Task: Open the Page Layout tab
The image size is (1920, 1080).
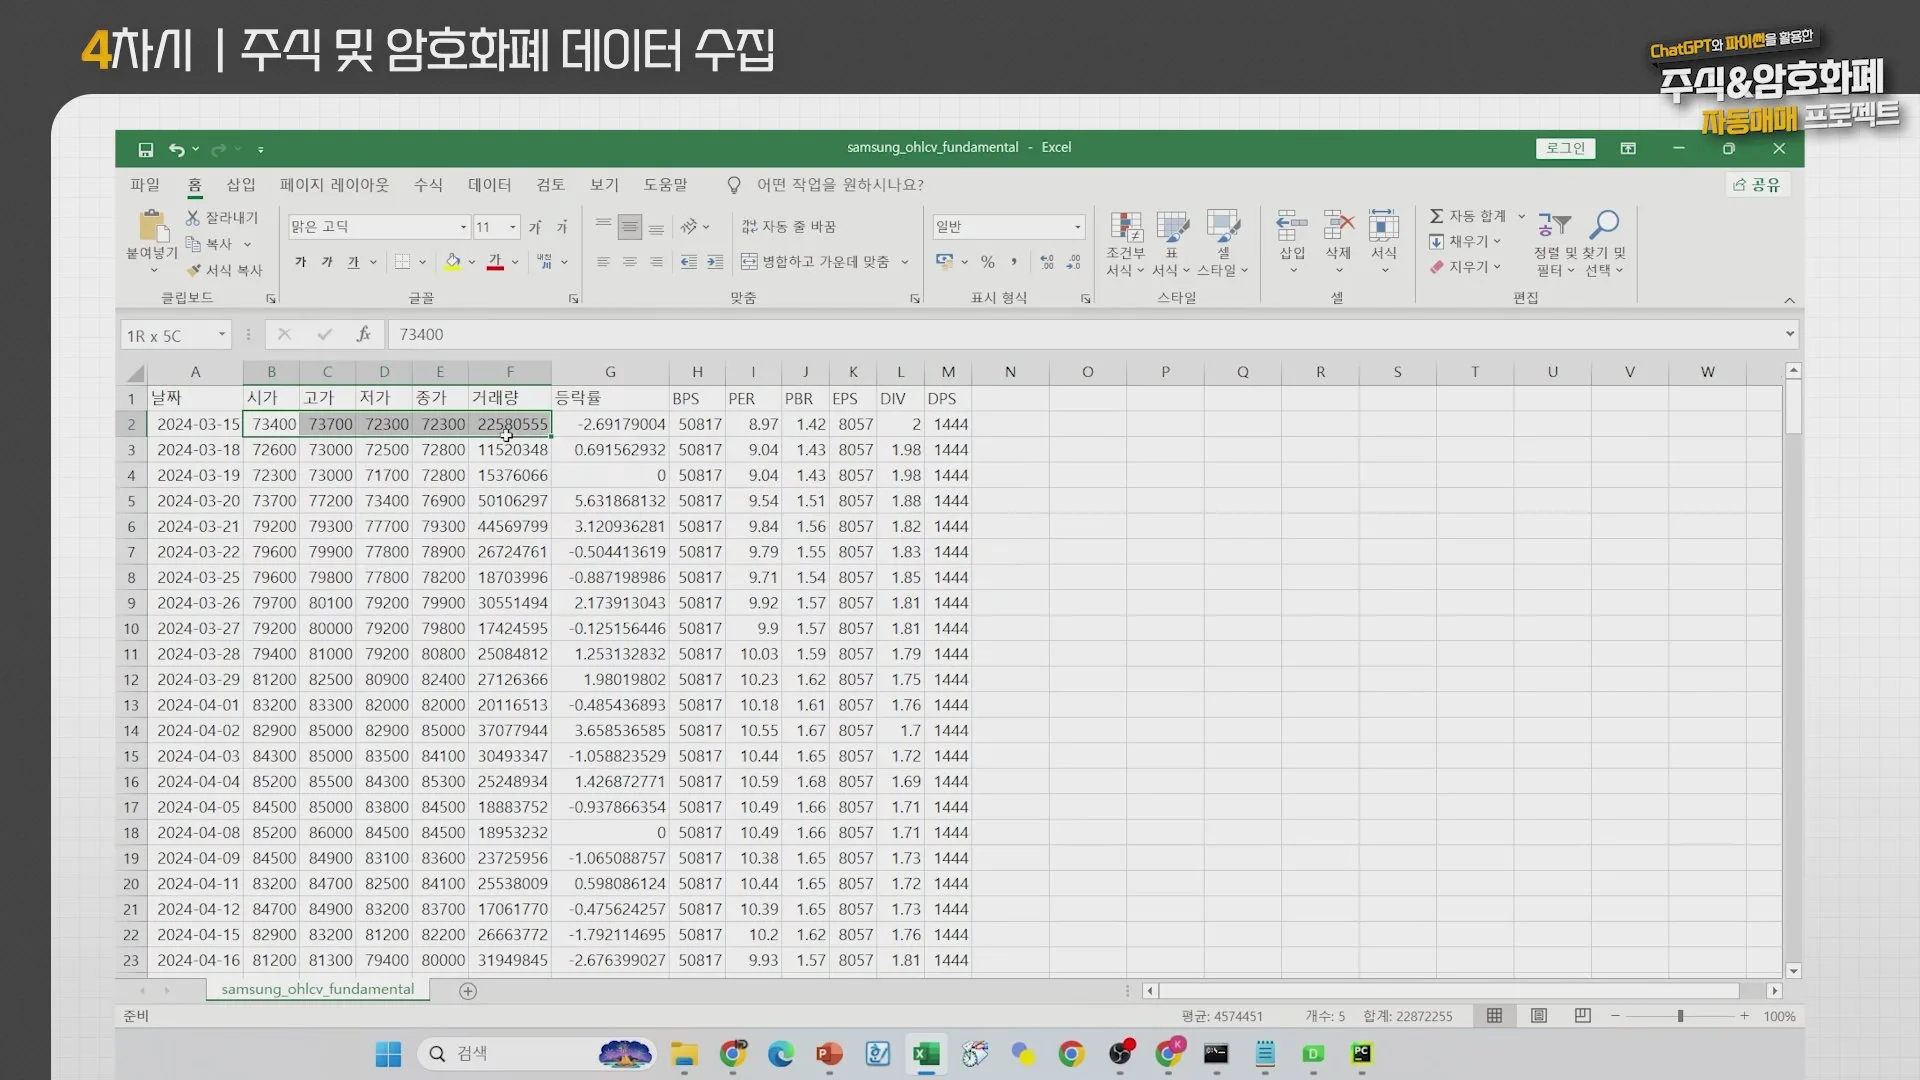Action: pos(334,185)
